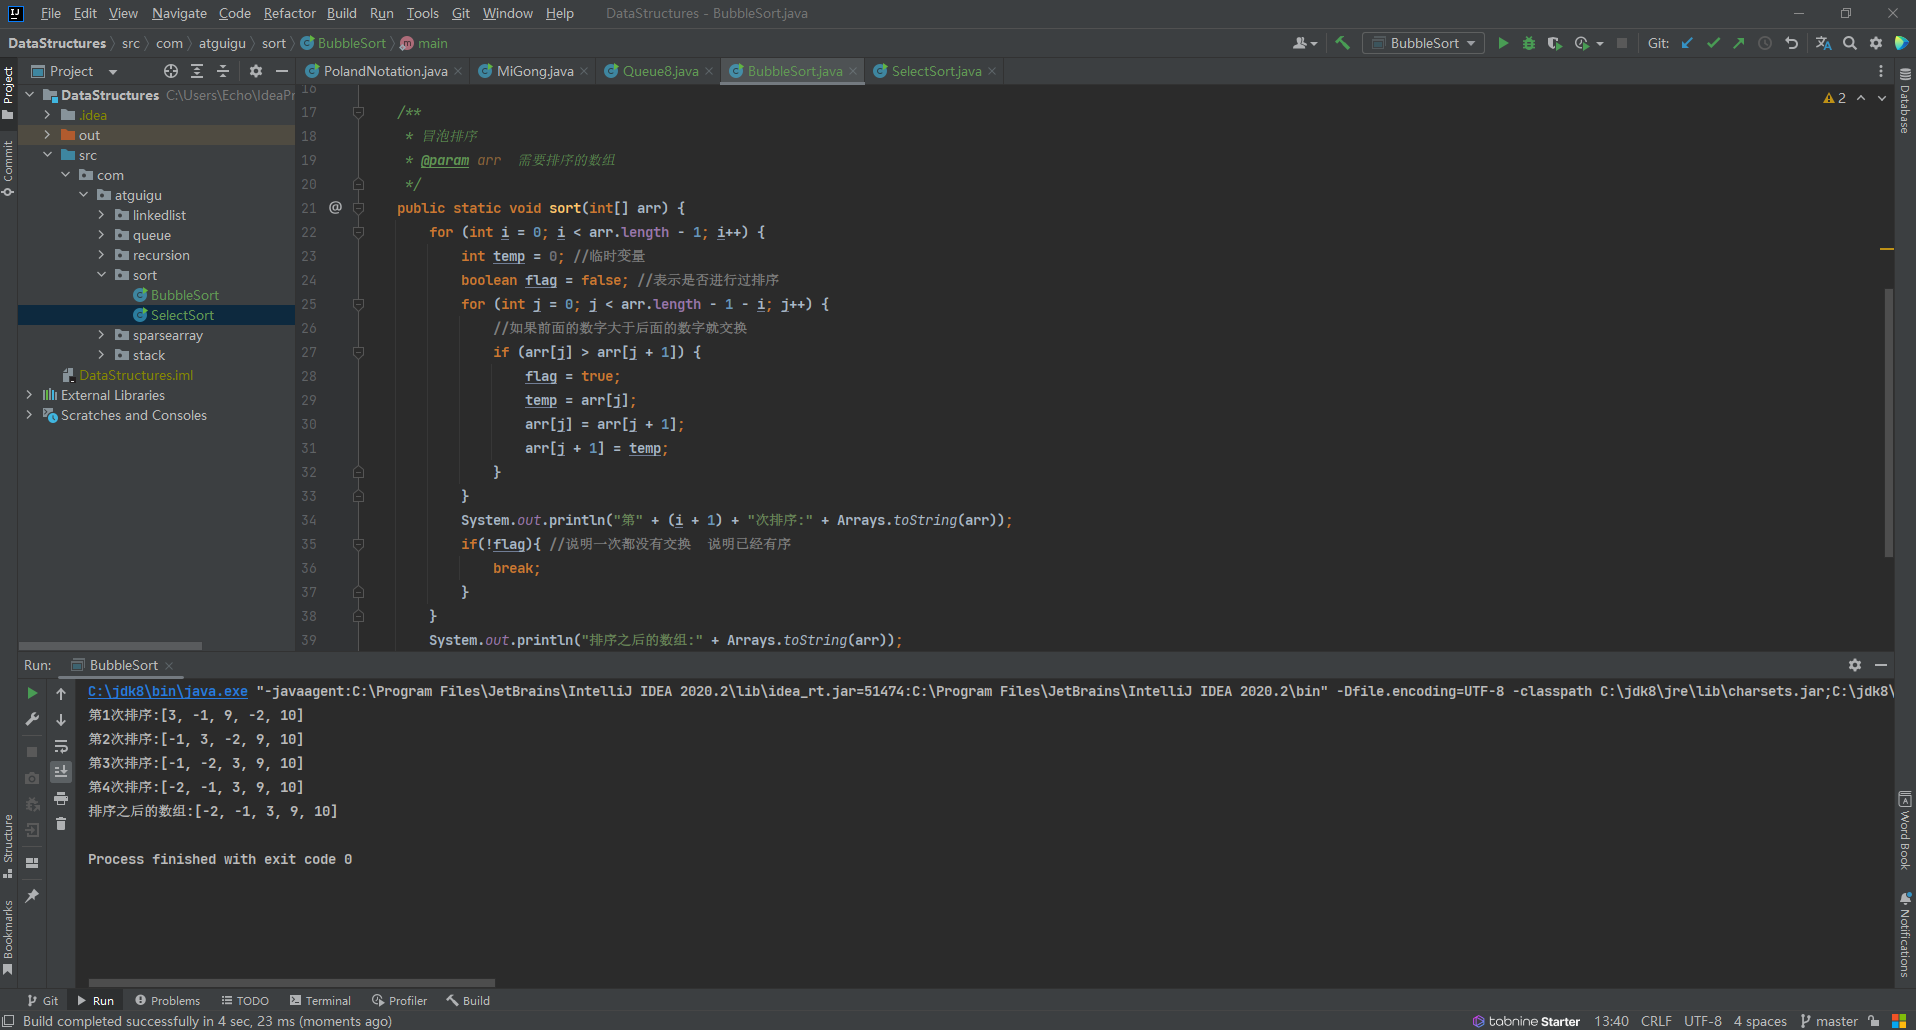Open Search Everywhere magnifier icon

(x=1850, y=43)
